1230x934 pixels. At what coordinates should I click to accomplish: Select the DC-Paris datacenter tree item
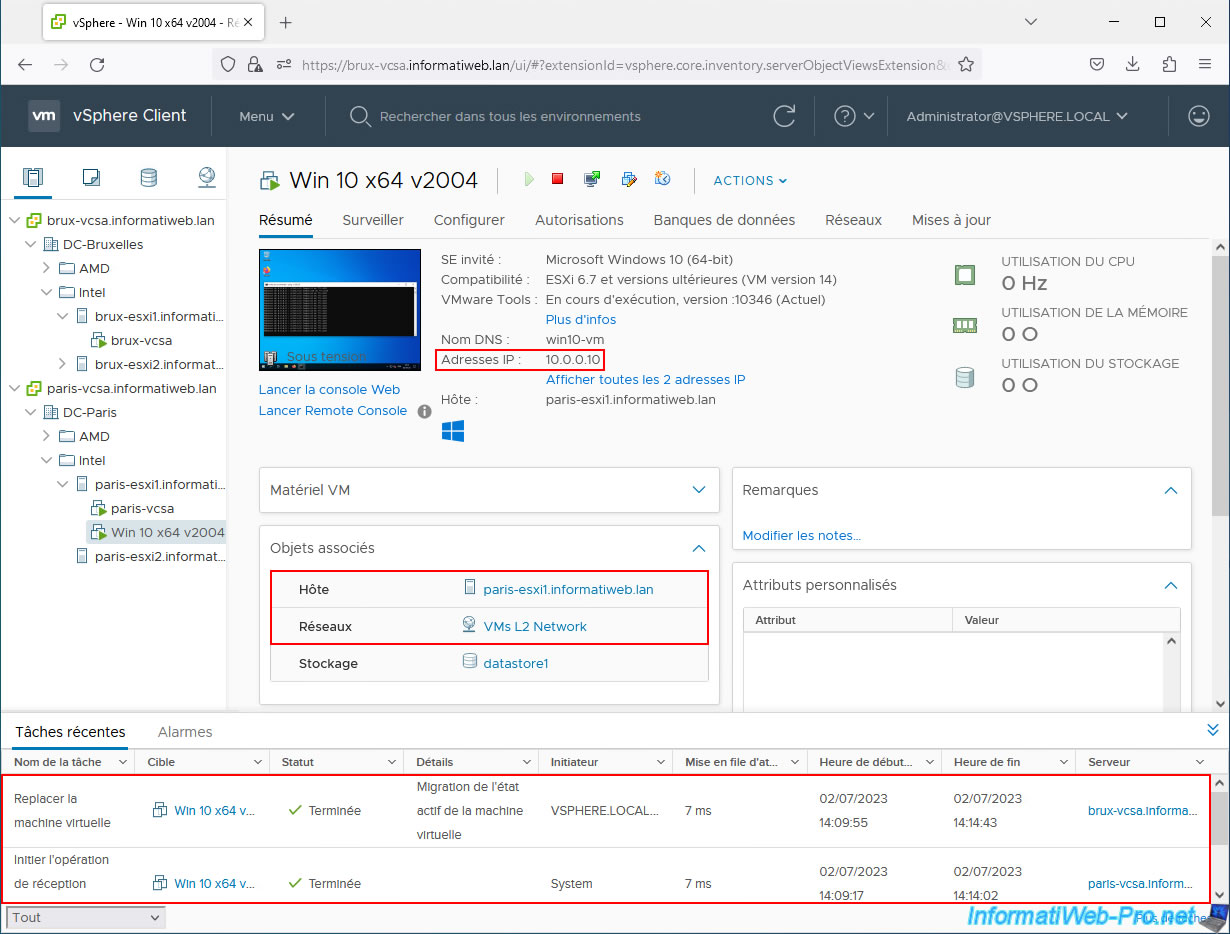click(x=89, y=412)
